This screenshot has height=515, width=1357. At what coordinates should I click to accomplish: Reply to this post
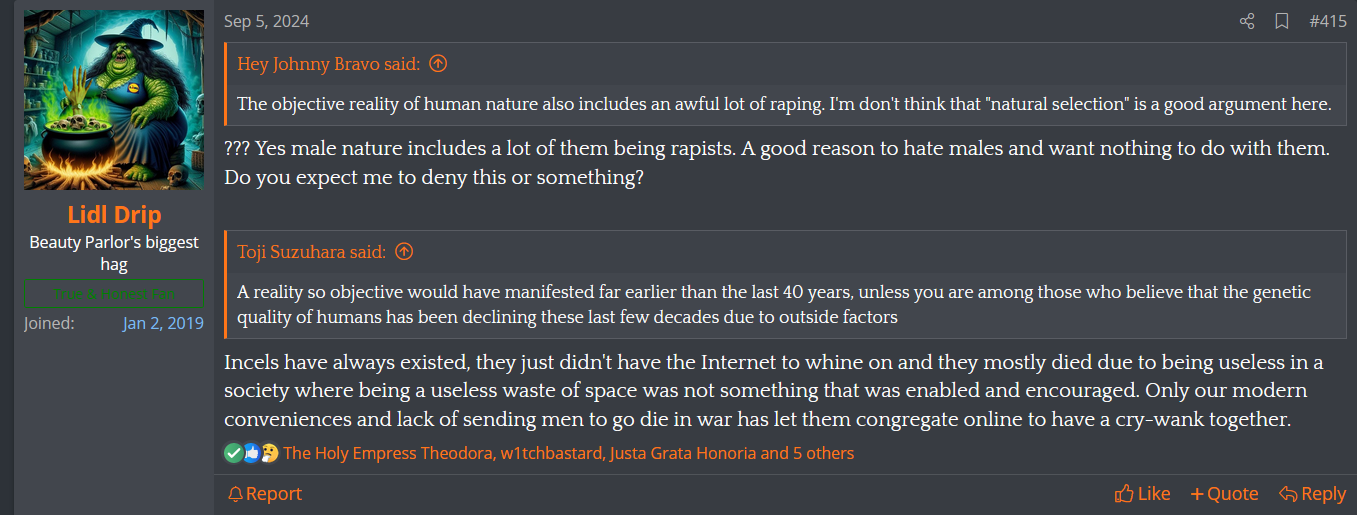pyautogui.click(x=1312, y=493)
